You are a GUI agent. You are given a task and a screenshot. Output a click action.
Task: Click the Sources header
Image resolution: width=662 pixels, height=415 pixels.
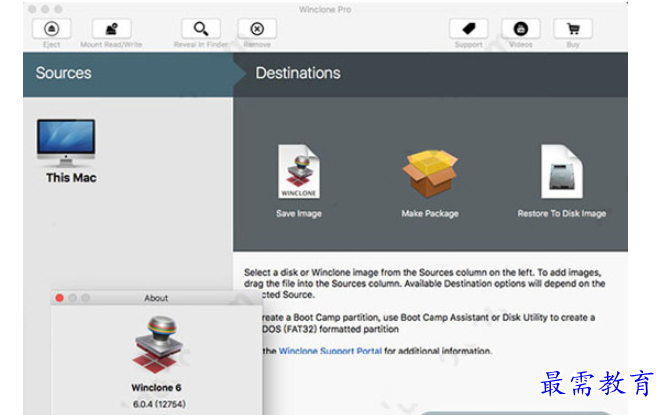point(63,73)
